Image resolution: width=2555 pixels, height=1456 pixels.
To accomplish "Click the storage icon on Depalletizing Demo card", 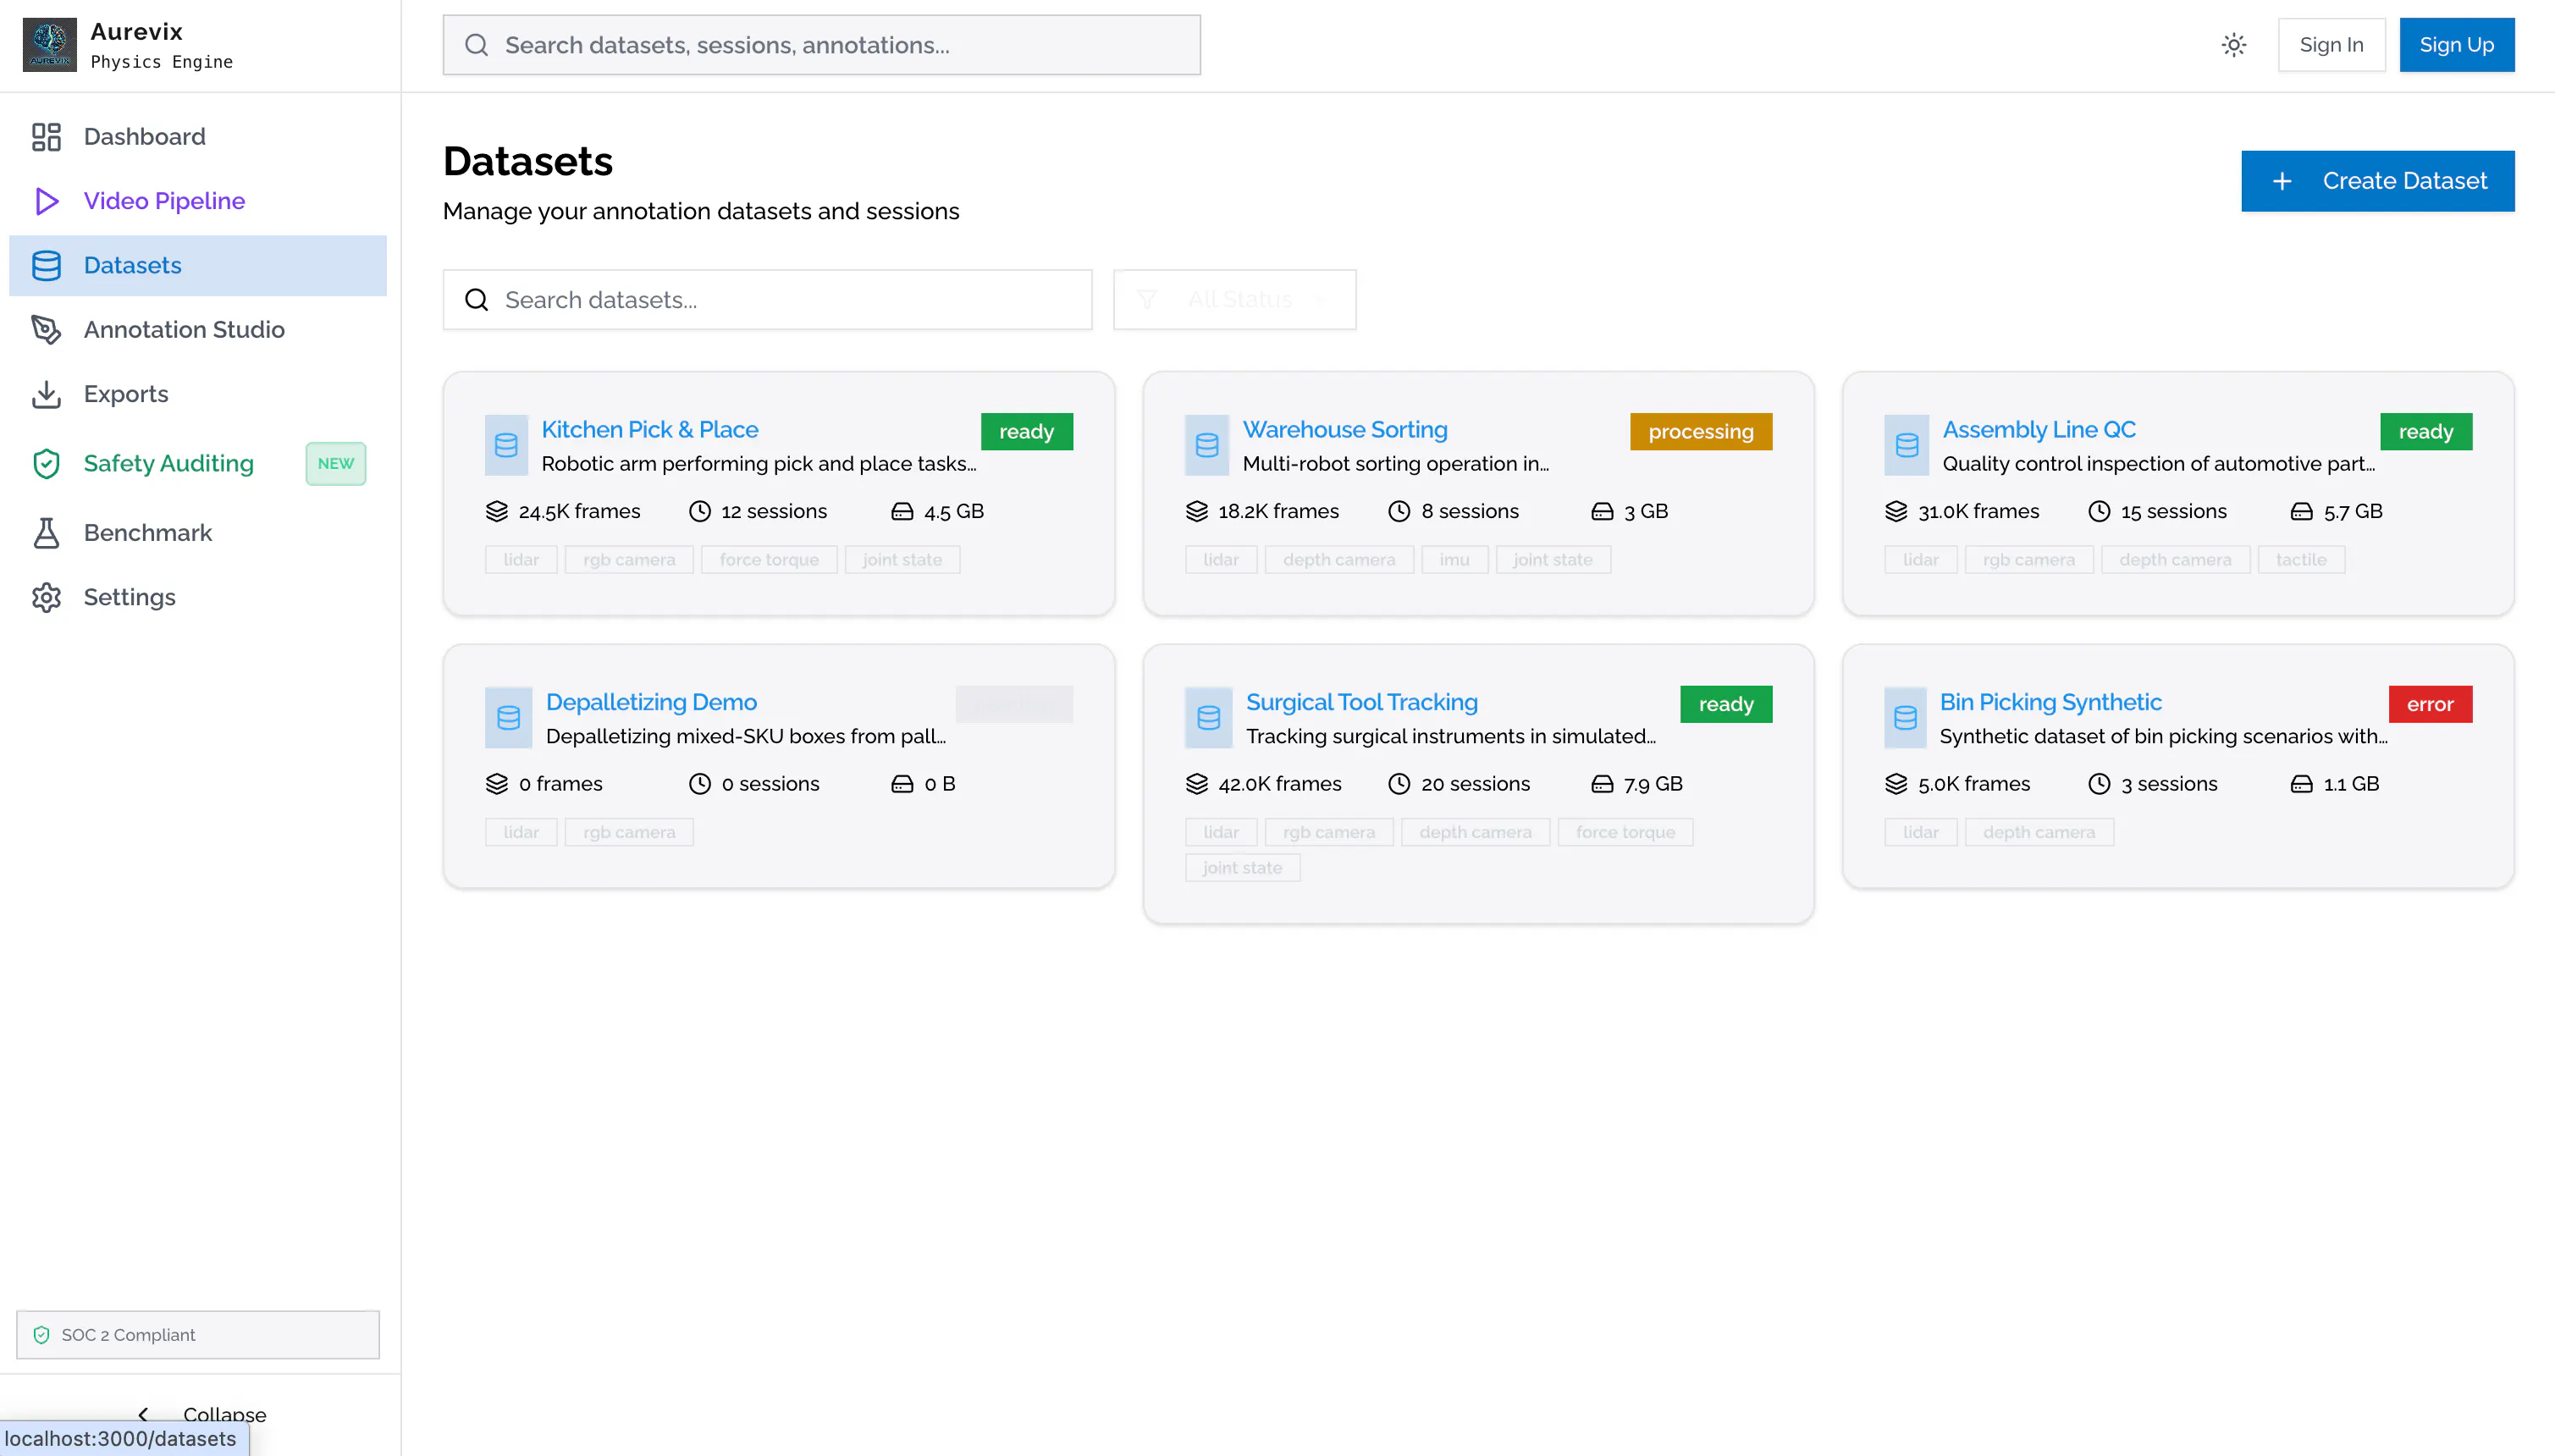I will pyautogui.click(x=902, y=784).
